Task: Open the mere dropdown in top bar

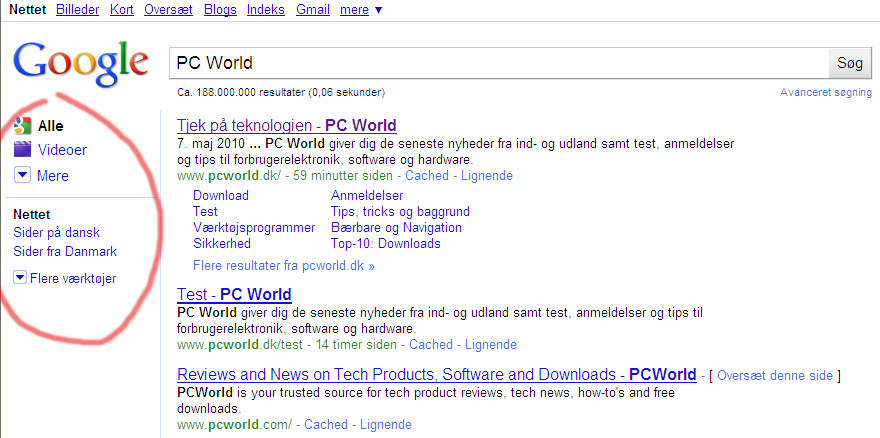Action: 361,10
